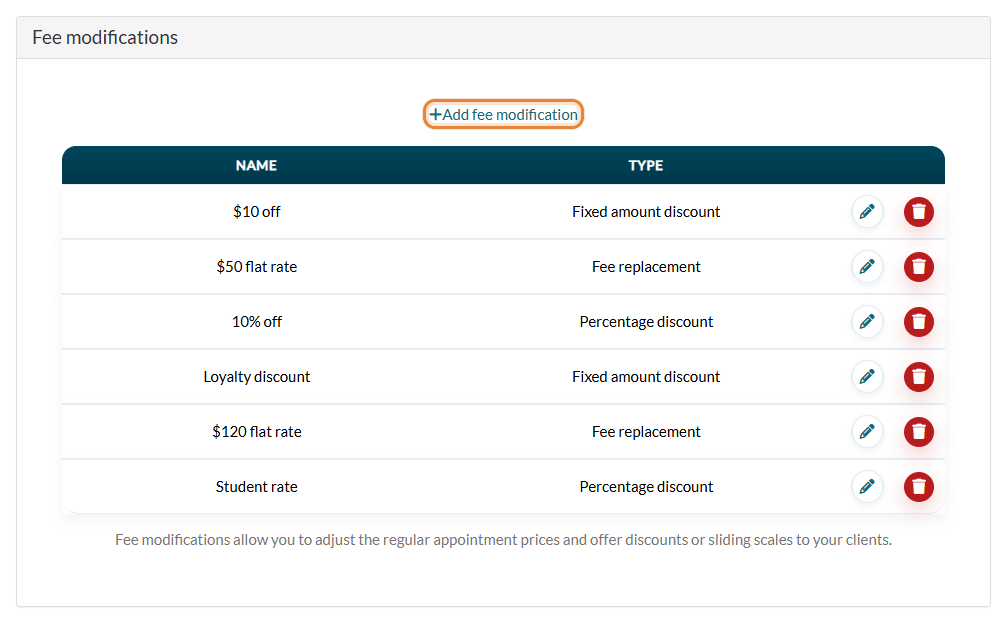Select the "10% off" name cell
This screenshot has height=622, width=1007.
pos(257,322)
